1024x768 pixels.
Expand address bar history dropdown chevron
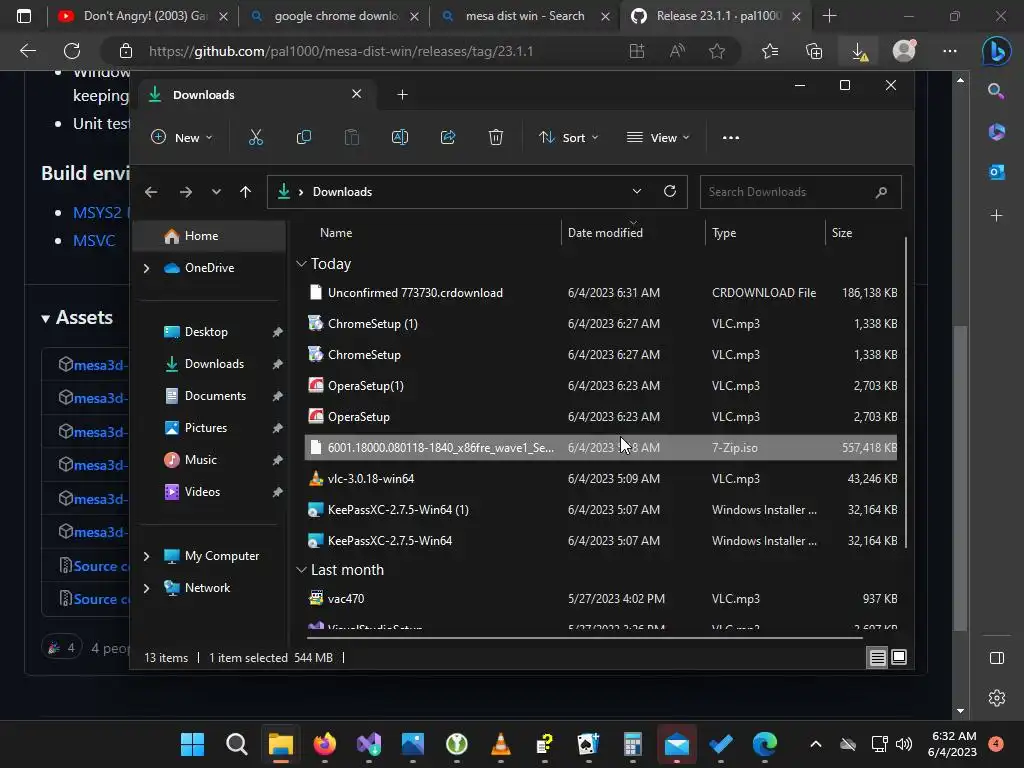coord(637,191)
